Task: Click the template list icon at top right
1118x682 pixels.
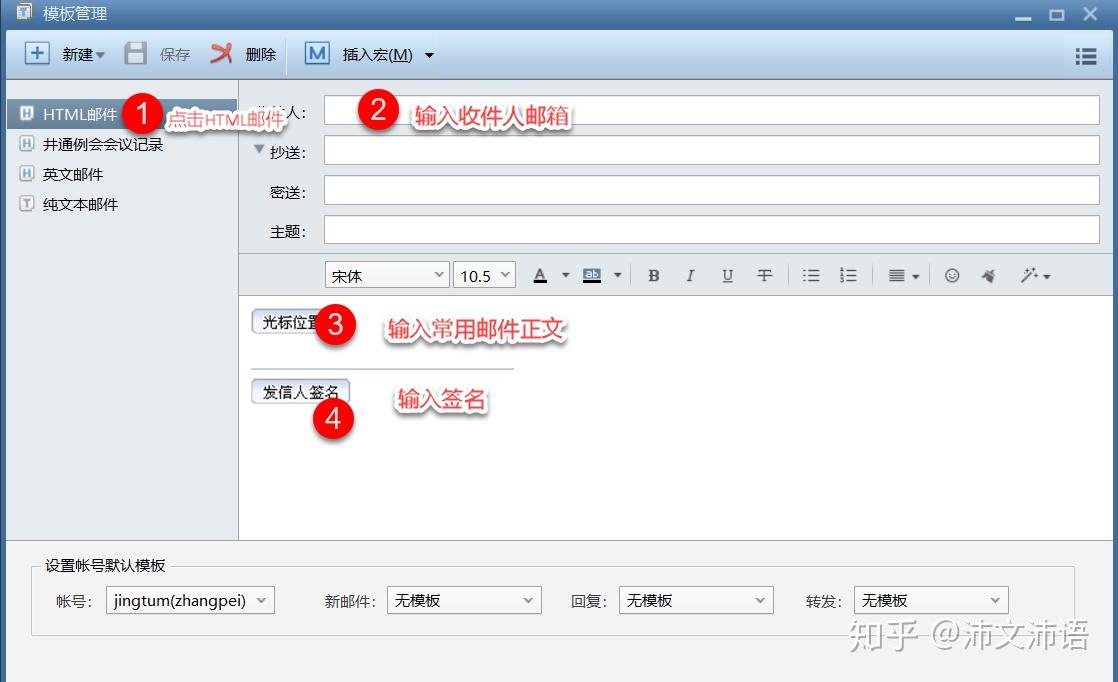Action: (x=1085, y=56)
